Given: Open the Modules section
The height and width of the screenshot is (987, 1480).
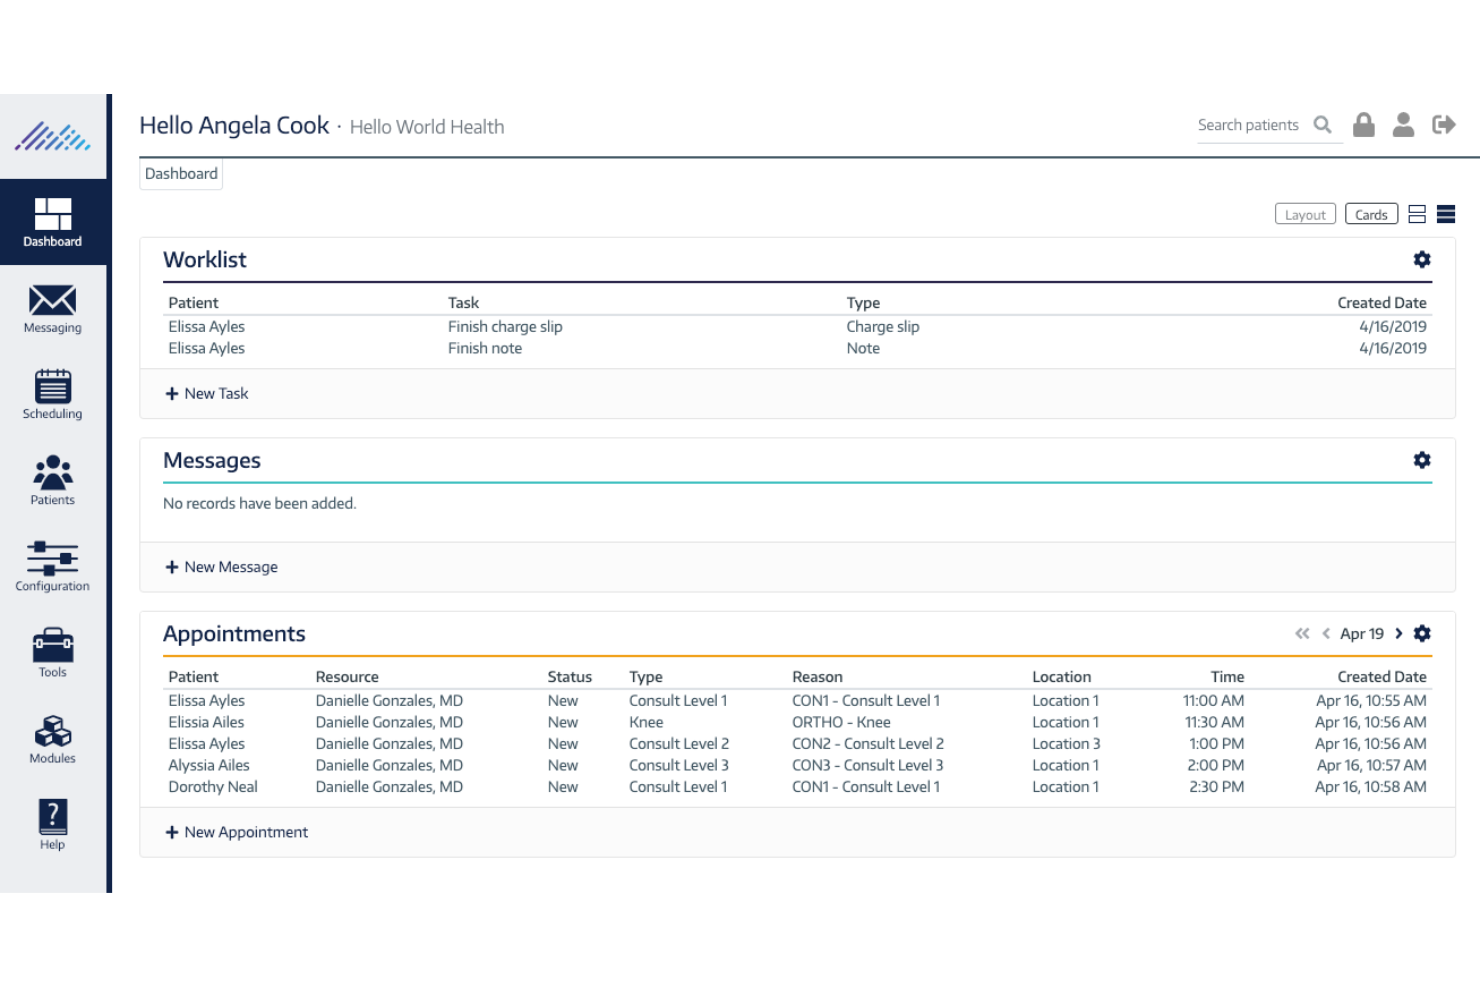Looking at the screenshot, I should click(x=51, y=737).
